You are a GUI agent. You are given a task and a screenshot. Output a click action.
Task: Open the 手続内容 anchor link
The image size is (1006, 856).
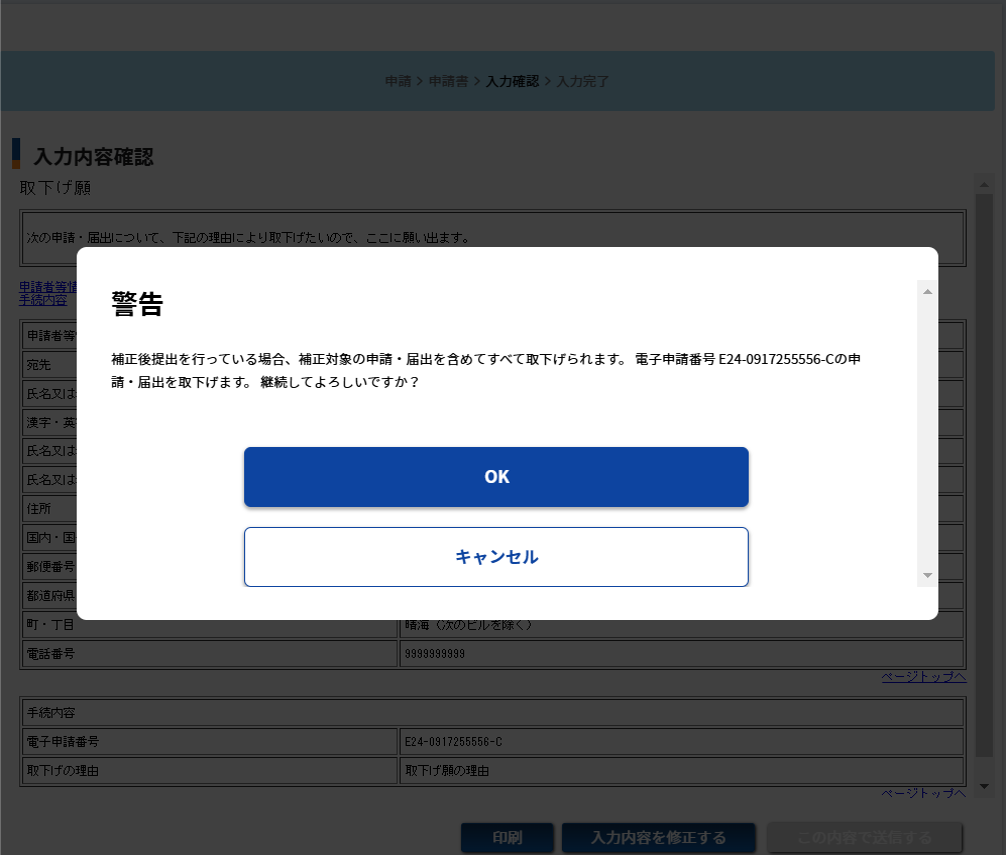pyautogui.click(x=43, y=300)
